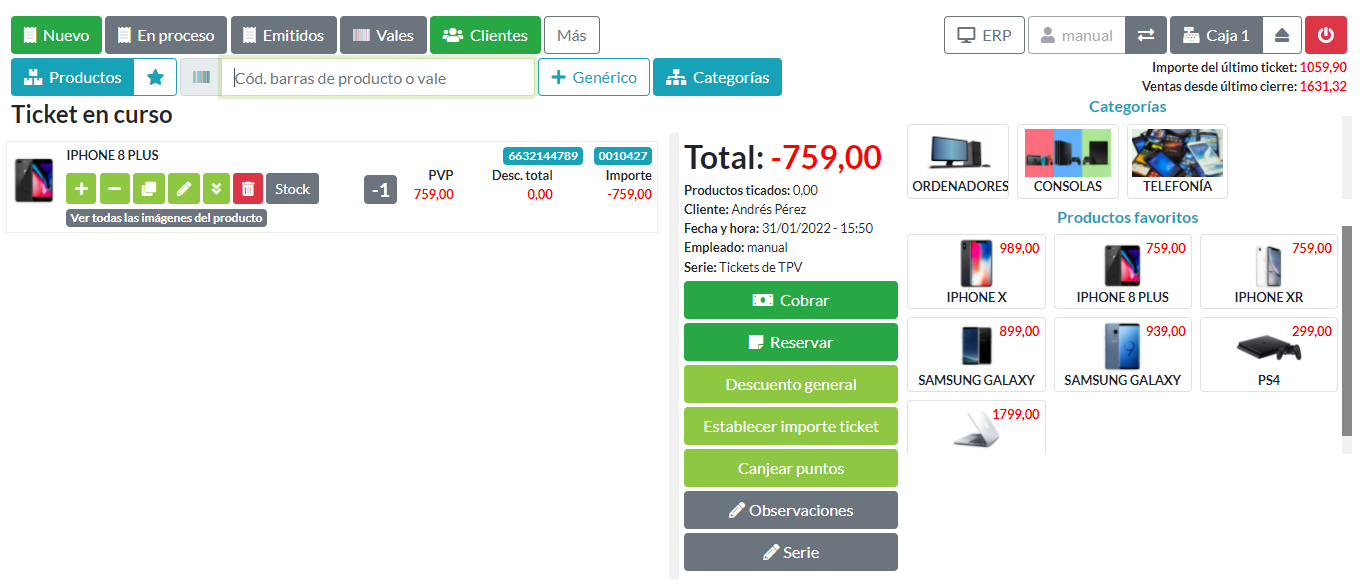Click the swap user arrows icon
1360x580 pixels.
pyautogui.click(x=1145, y=35)
